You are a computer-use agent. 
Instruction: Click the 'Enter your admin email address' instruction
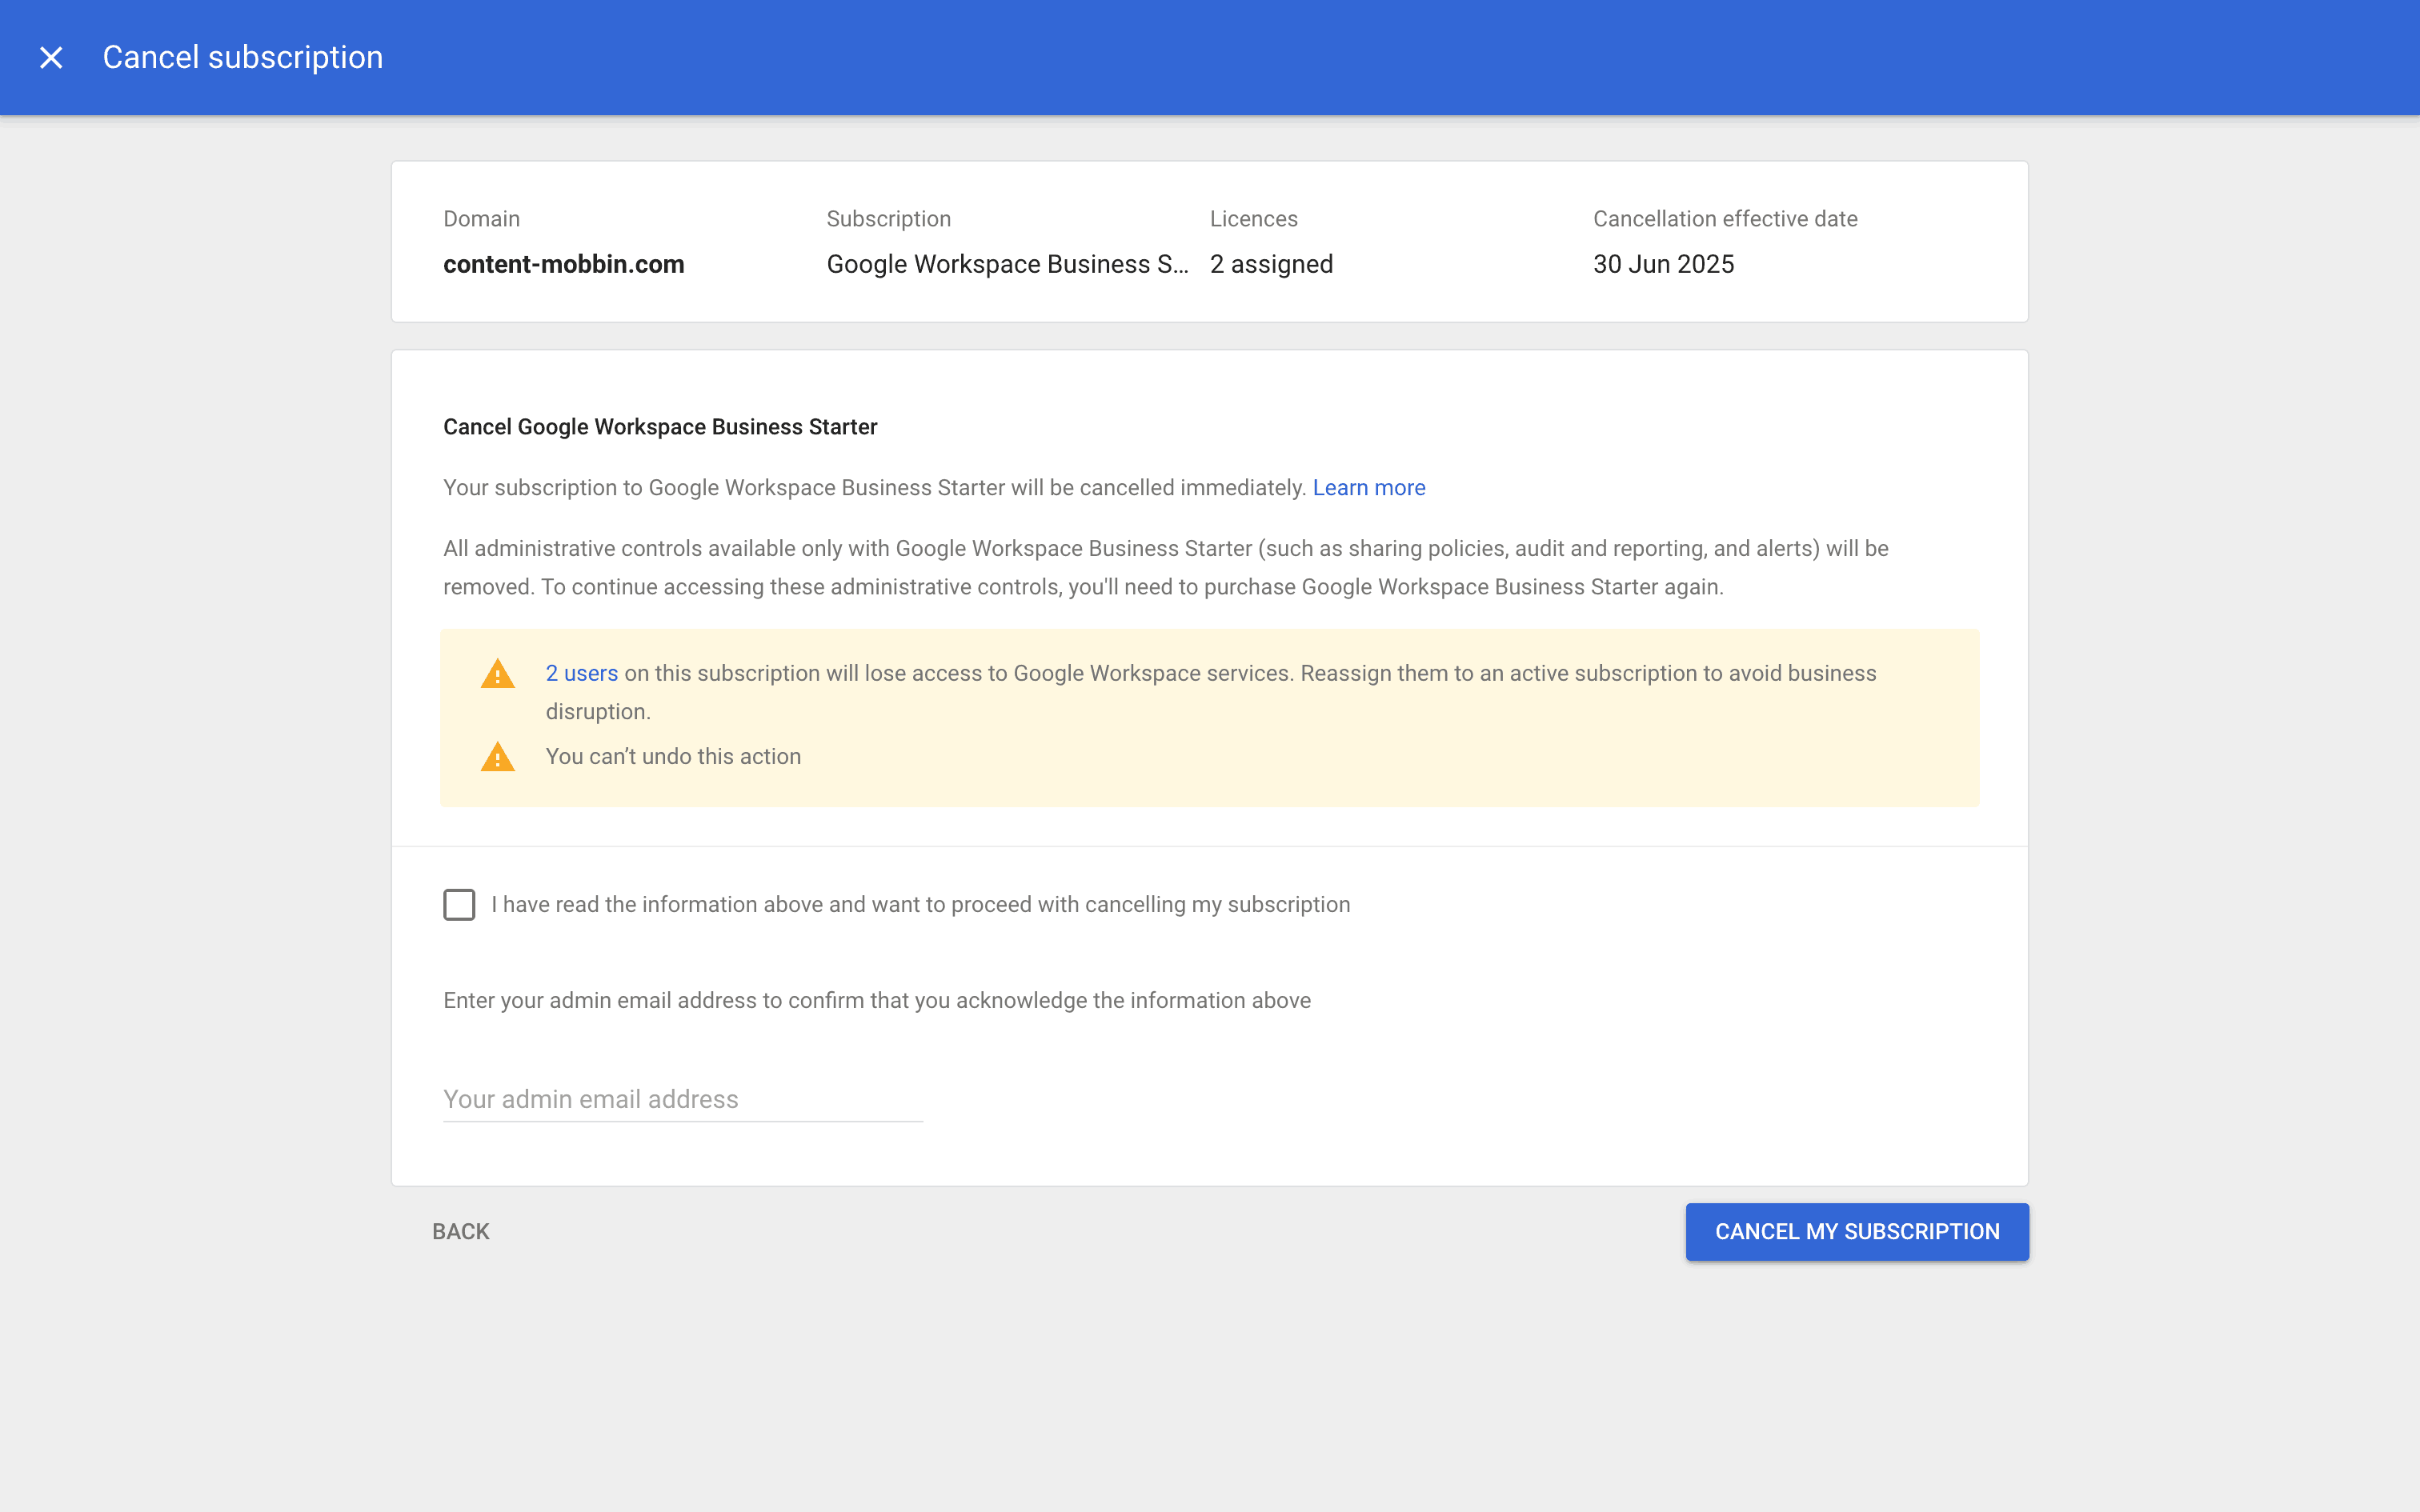876,1001
